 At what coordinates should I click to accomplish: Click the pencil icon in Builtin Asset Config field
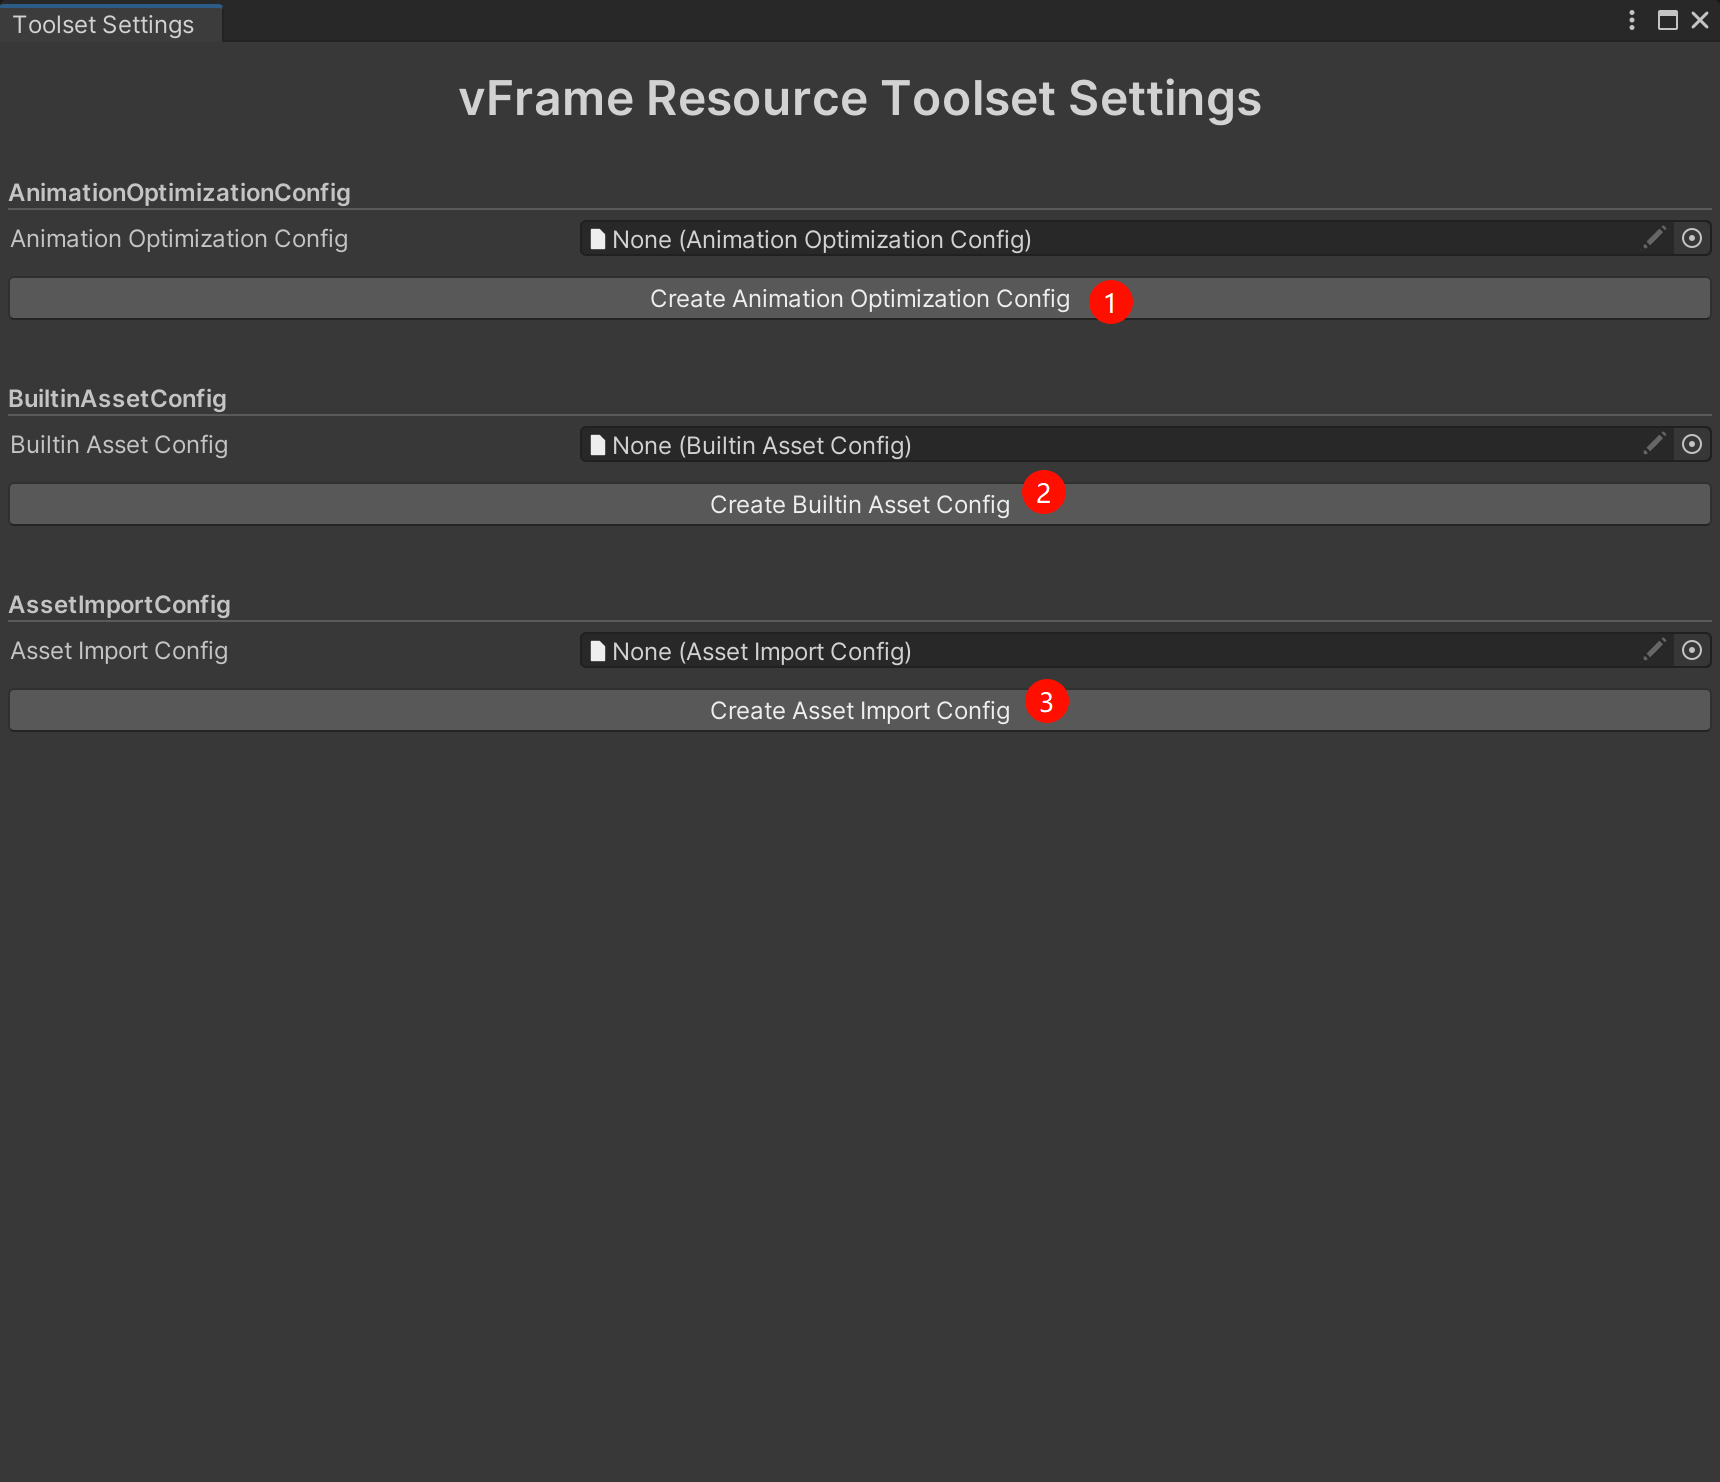1654,444
